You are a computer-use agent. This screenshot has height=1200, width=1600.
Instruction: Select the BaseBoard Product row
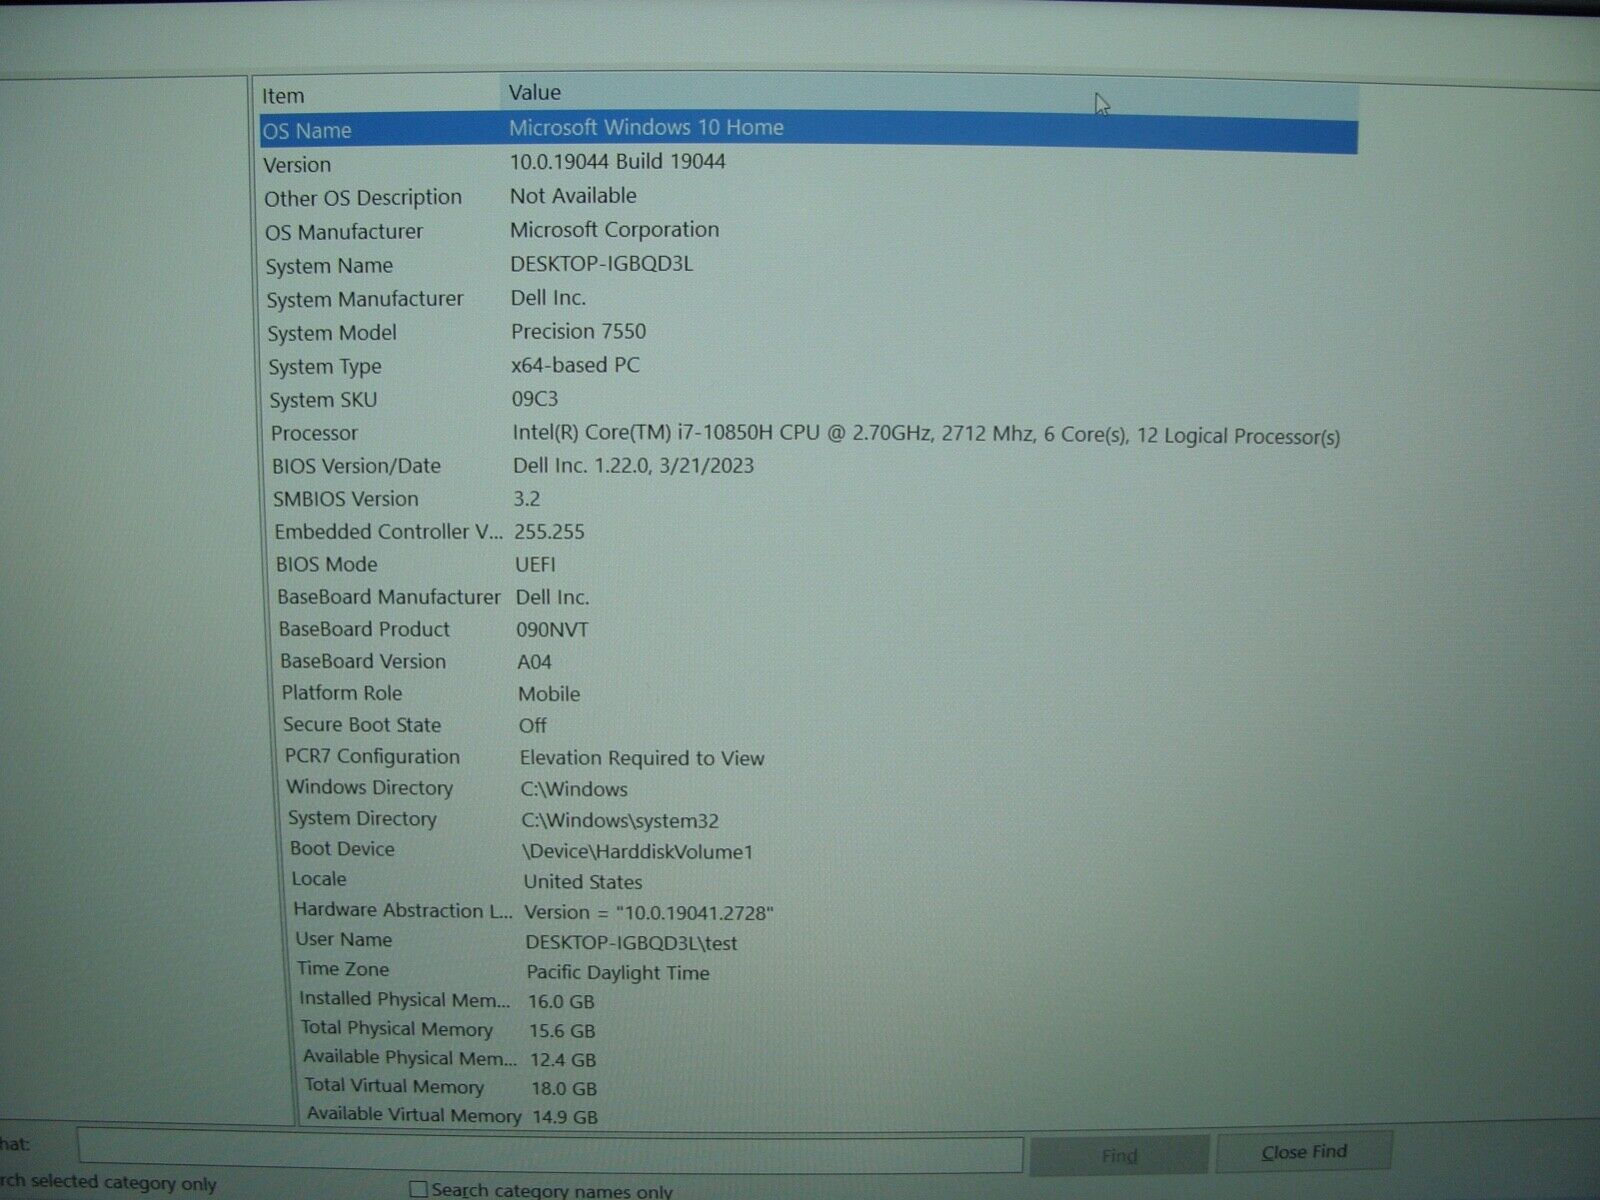click(808, 629)
